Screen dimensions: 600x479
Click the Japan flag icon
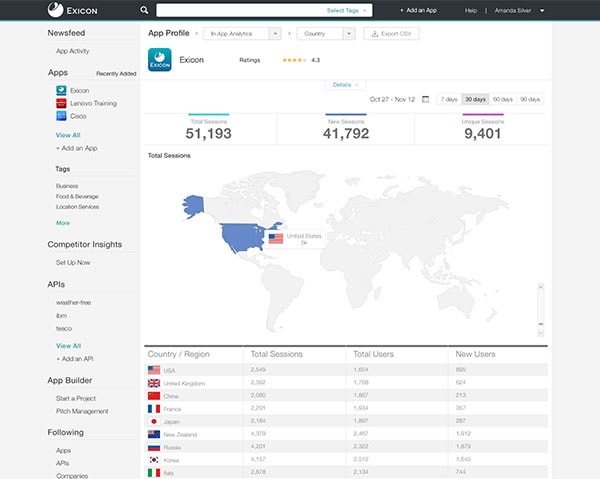coord(154,420)
